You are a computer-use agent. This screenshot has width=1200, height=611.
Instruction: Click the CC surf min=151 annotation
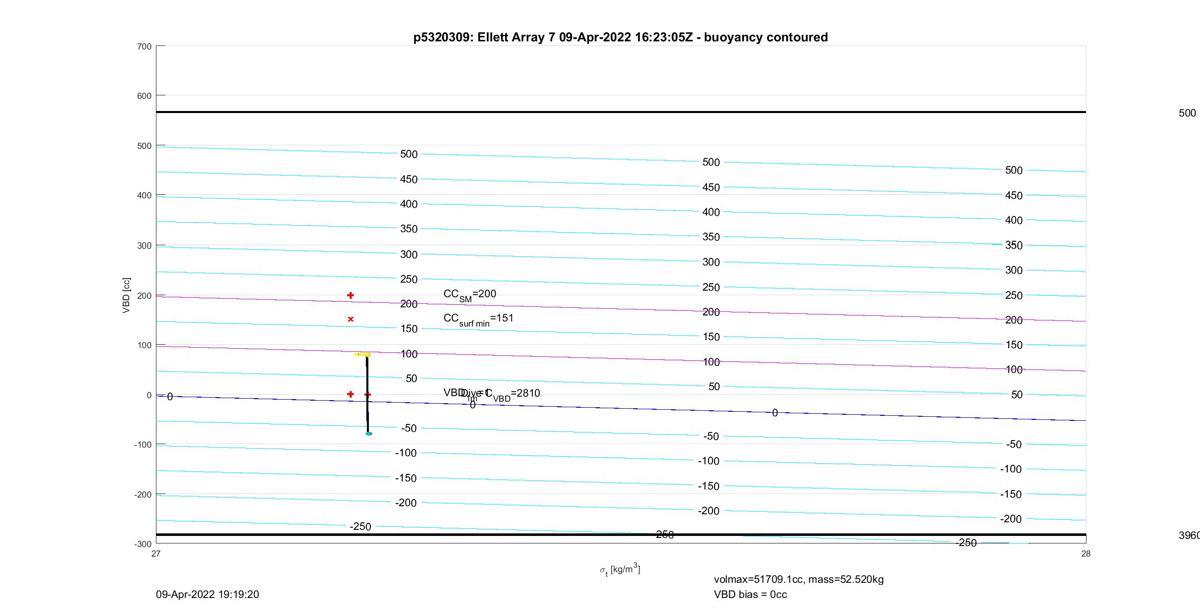coord(479,319)
